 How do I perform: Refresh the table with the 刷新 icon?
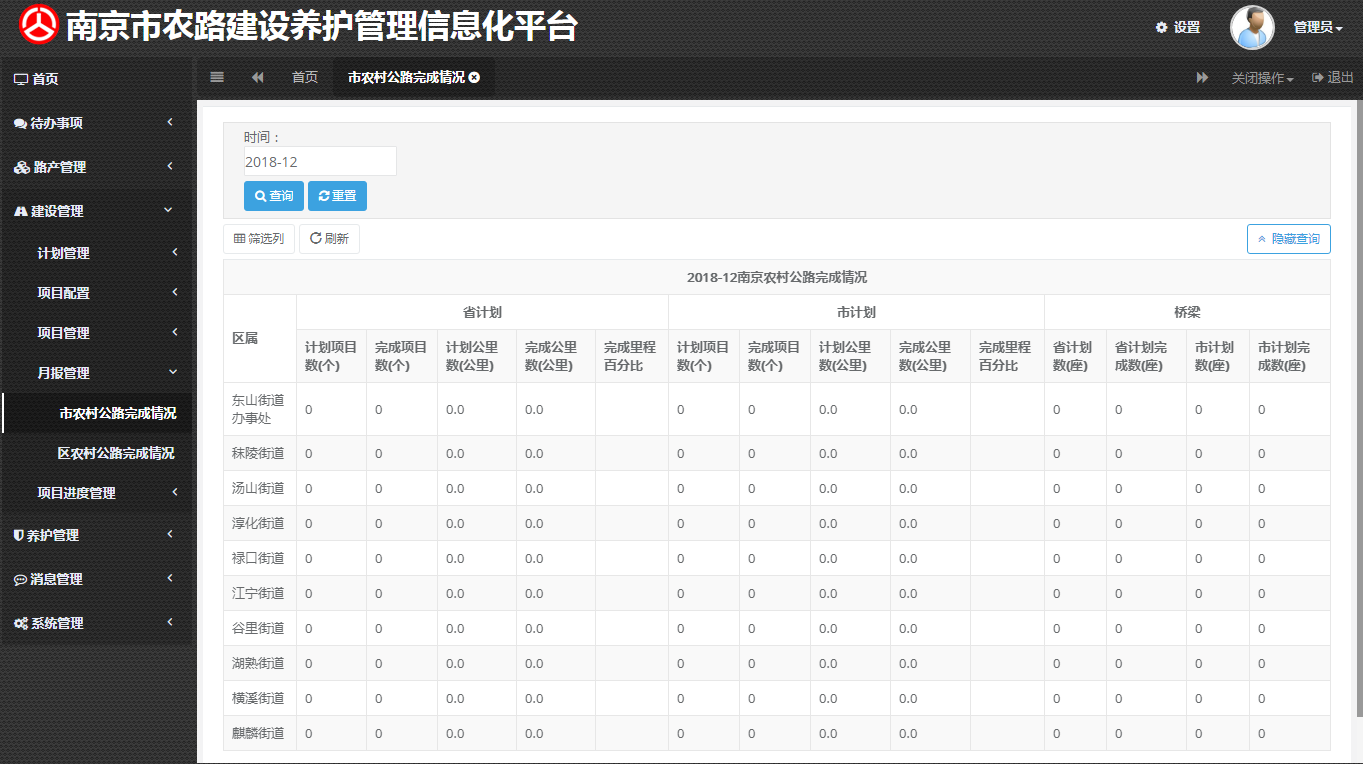pos(329,238)
